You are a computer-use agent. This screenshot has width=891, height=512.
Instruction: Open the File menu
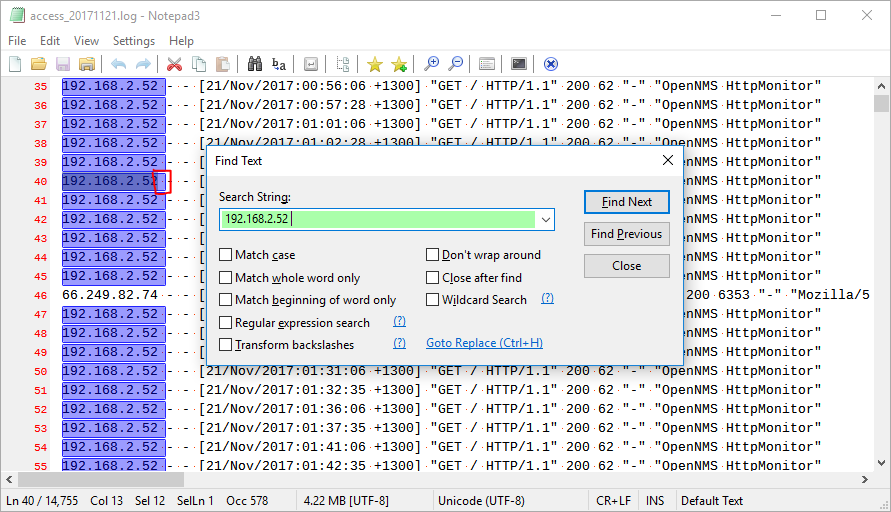click(17, 41)
